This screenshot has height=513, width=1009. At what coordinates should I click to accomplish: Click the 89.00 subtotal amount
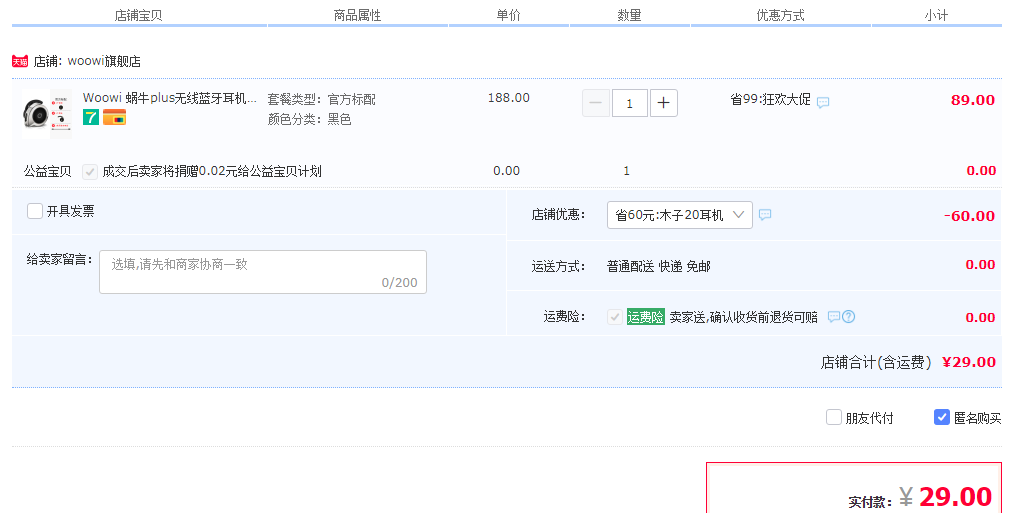click(x=973, y=100)
